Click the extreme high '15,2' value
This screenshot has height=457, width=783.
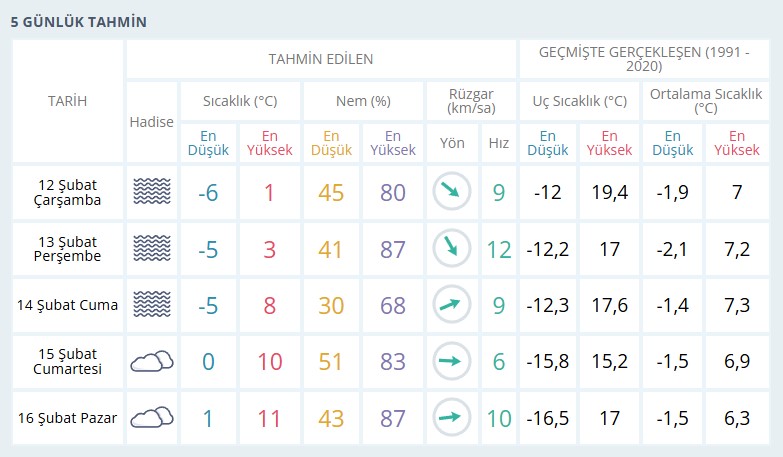pyautogui.click(x=610, y=361)
